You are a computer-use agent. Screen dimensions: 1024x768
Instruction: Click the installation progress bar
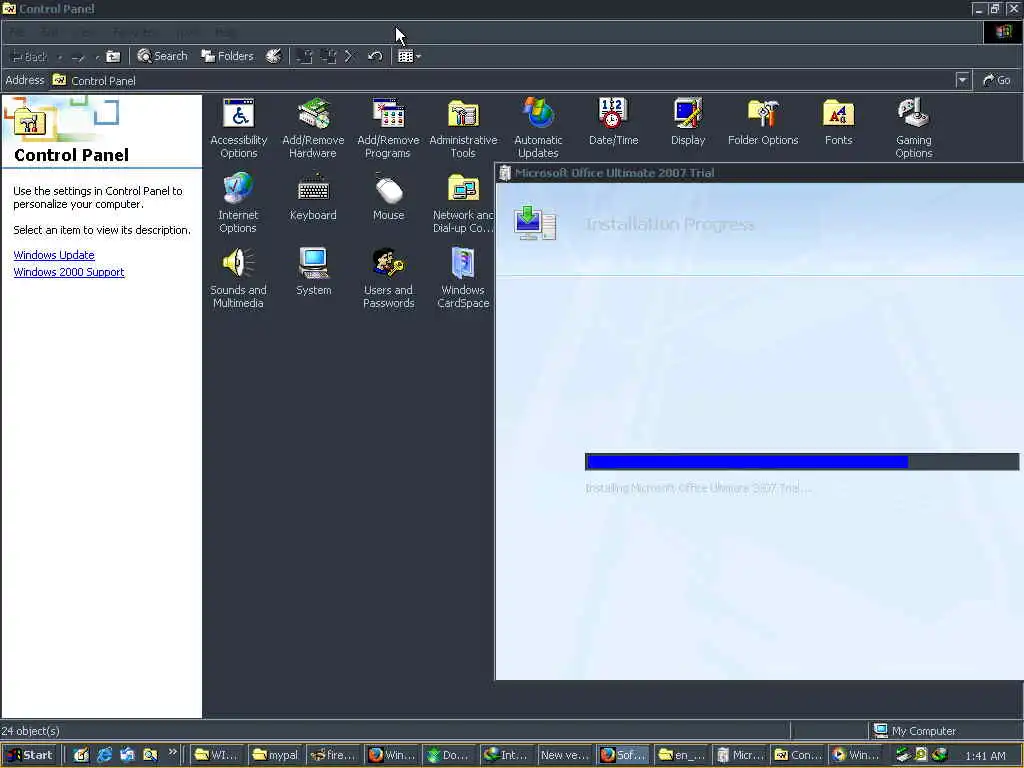pyautogui.click(x=802, y=462)
